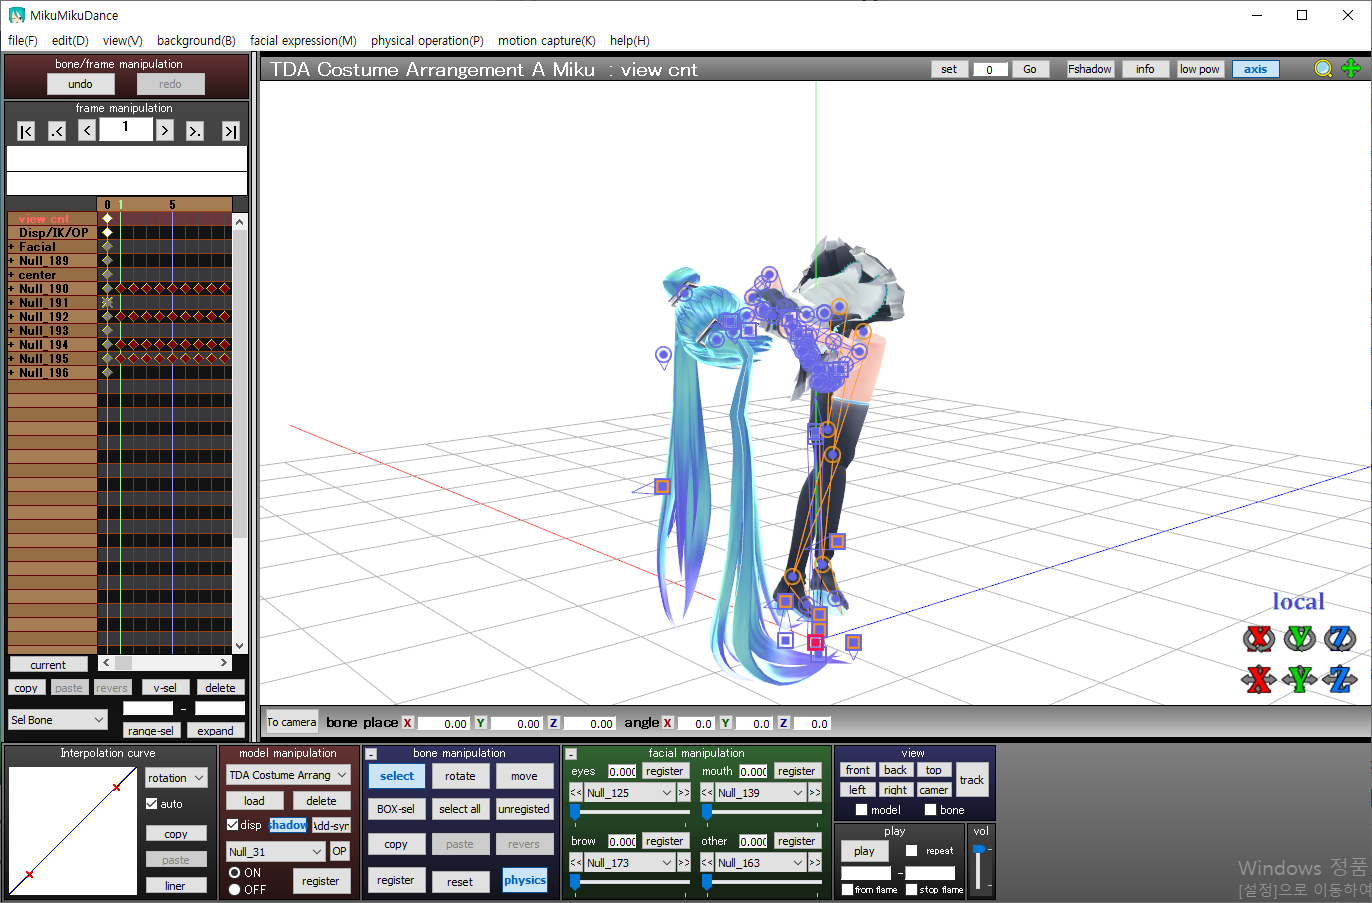Viewport: 1372px width, 903px height.
Task: Click the local Z move axis icon
Action: click(1340, 680)
